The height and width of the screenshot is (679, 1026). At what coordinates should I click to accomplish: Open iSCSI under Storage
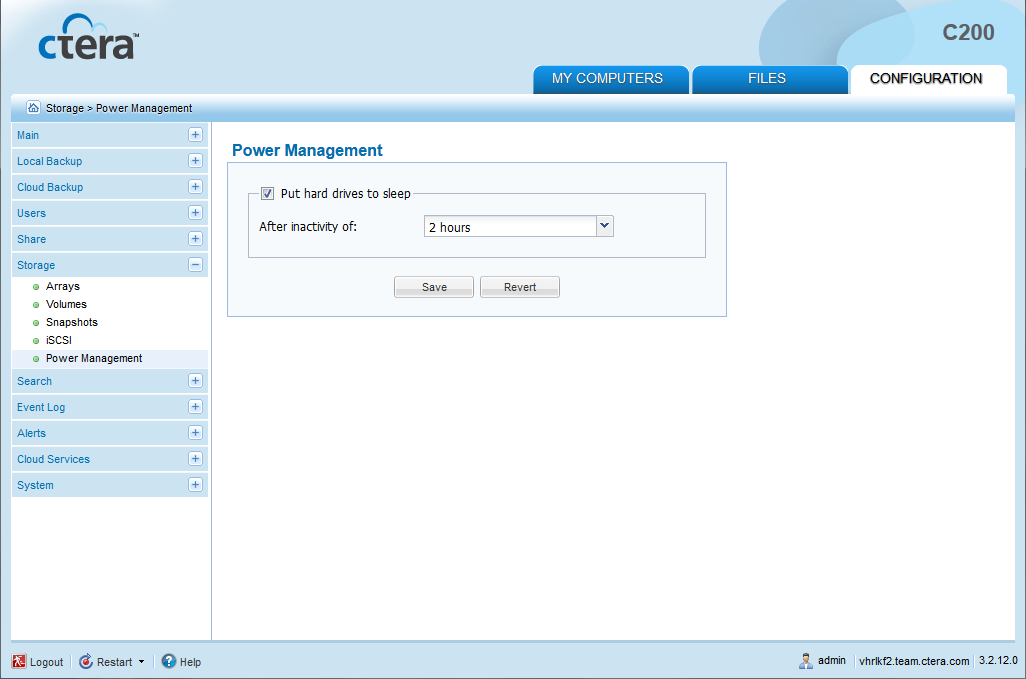[59, 341]
